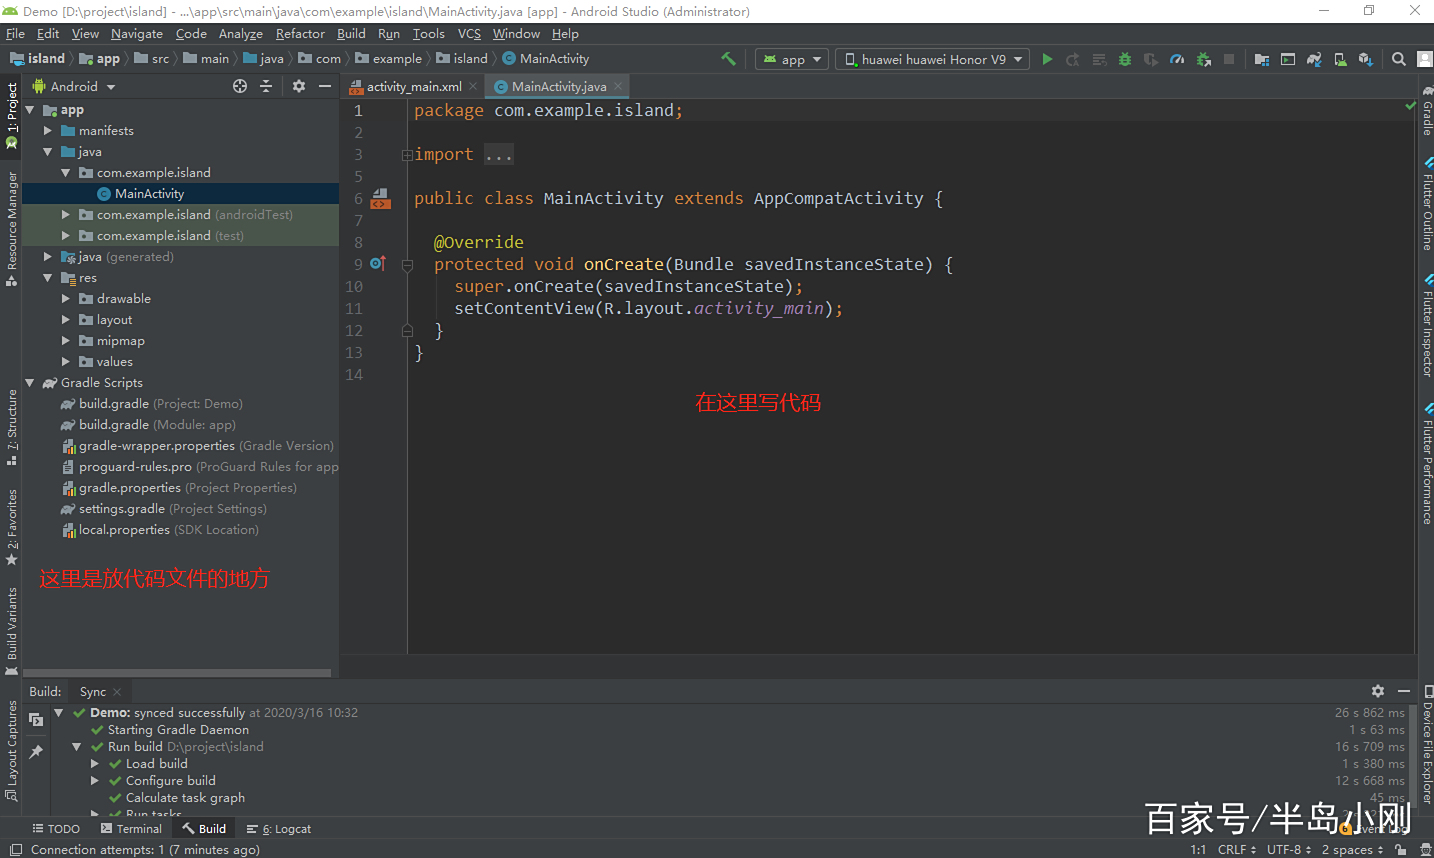Open the 1: Project tool window tab

[x=12, y=115]
